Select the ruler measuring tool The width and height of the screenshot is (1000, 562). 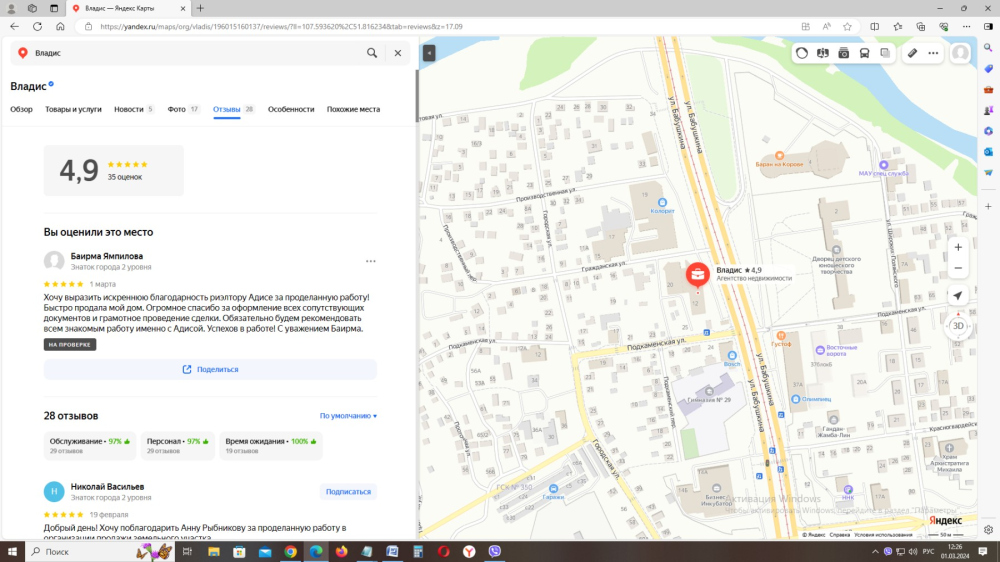point(913,54)
